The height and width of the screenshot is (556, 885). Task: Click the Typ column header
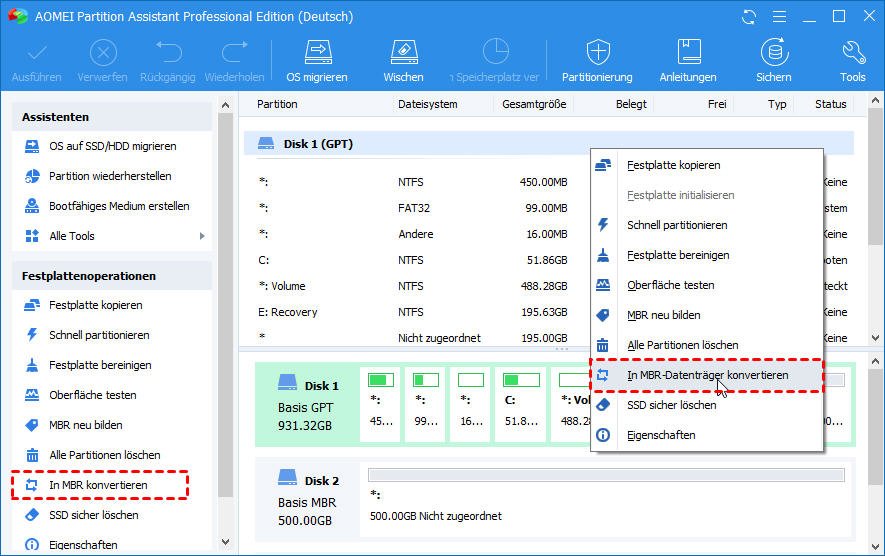pos(777,104)
